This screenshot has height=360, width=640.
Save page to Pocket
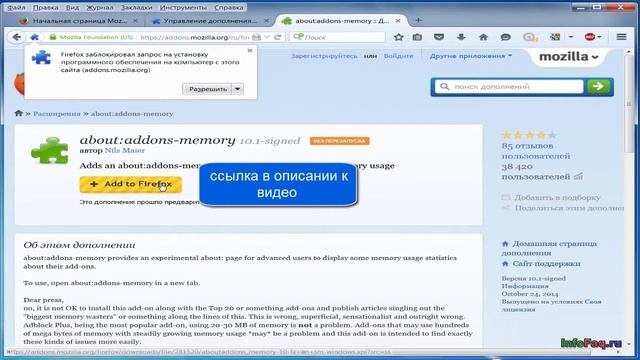(x=439, y=37)
